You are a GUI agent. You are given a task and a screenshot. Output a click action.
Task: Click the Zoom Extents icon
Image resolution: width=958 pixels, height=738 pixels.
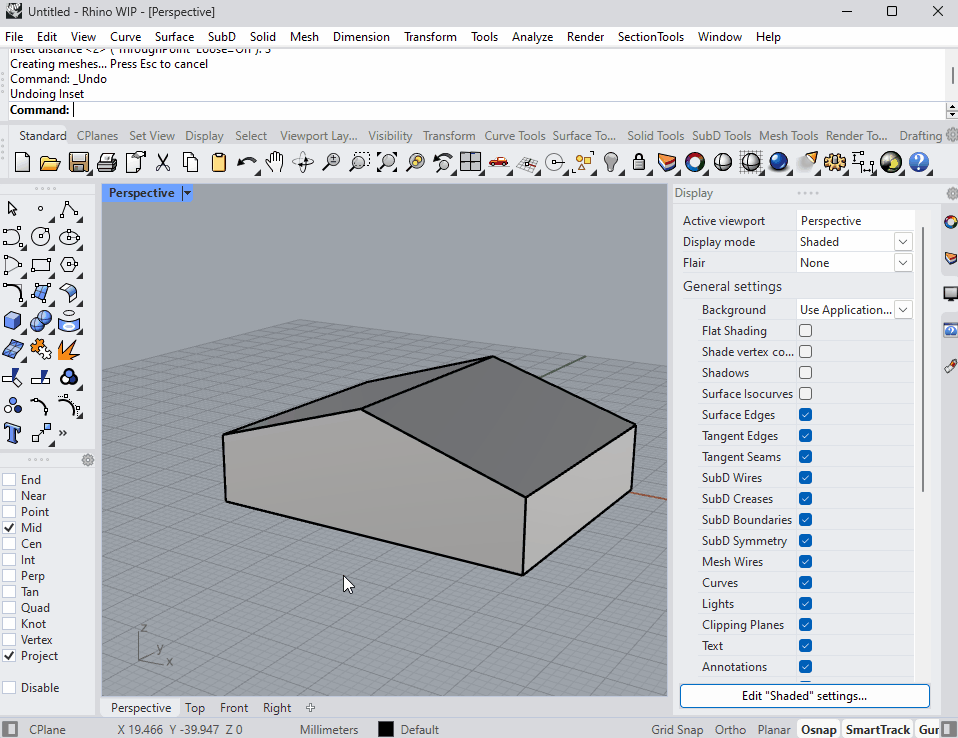pos(387,163)
